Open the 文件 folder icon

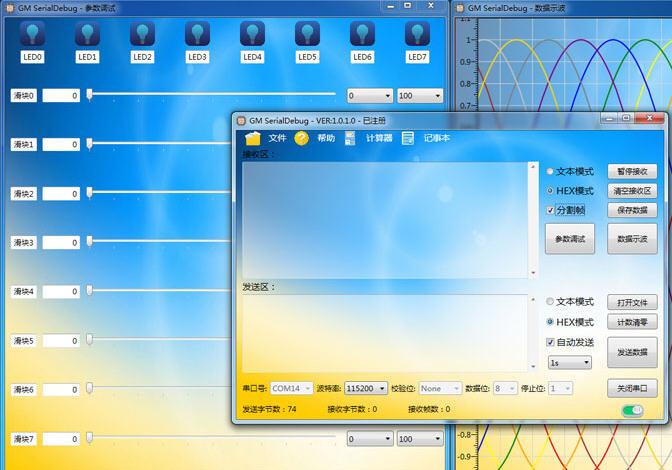[253, 138]
